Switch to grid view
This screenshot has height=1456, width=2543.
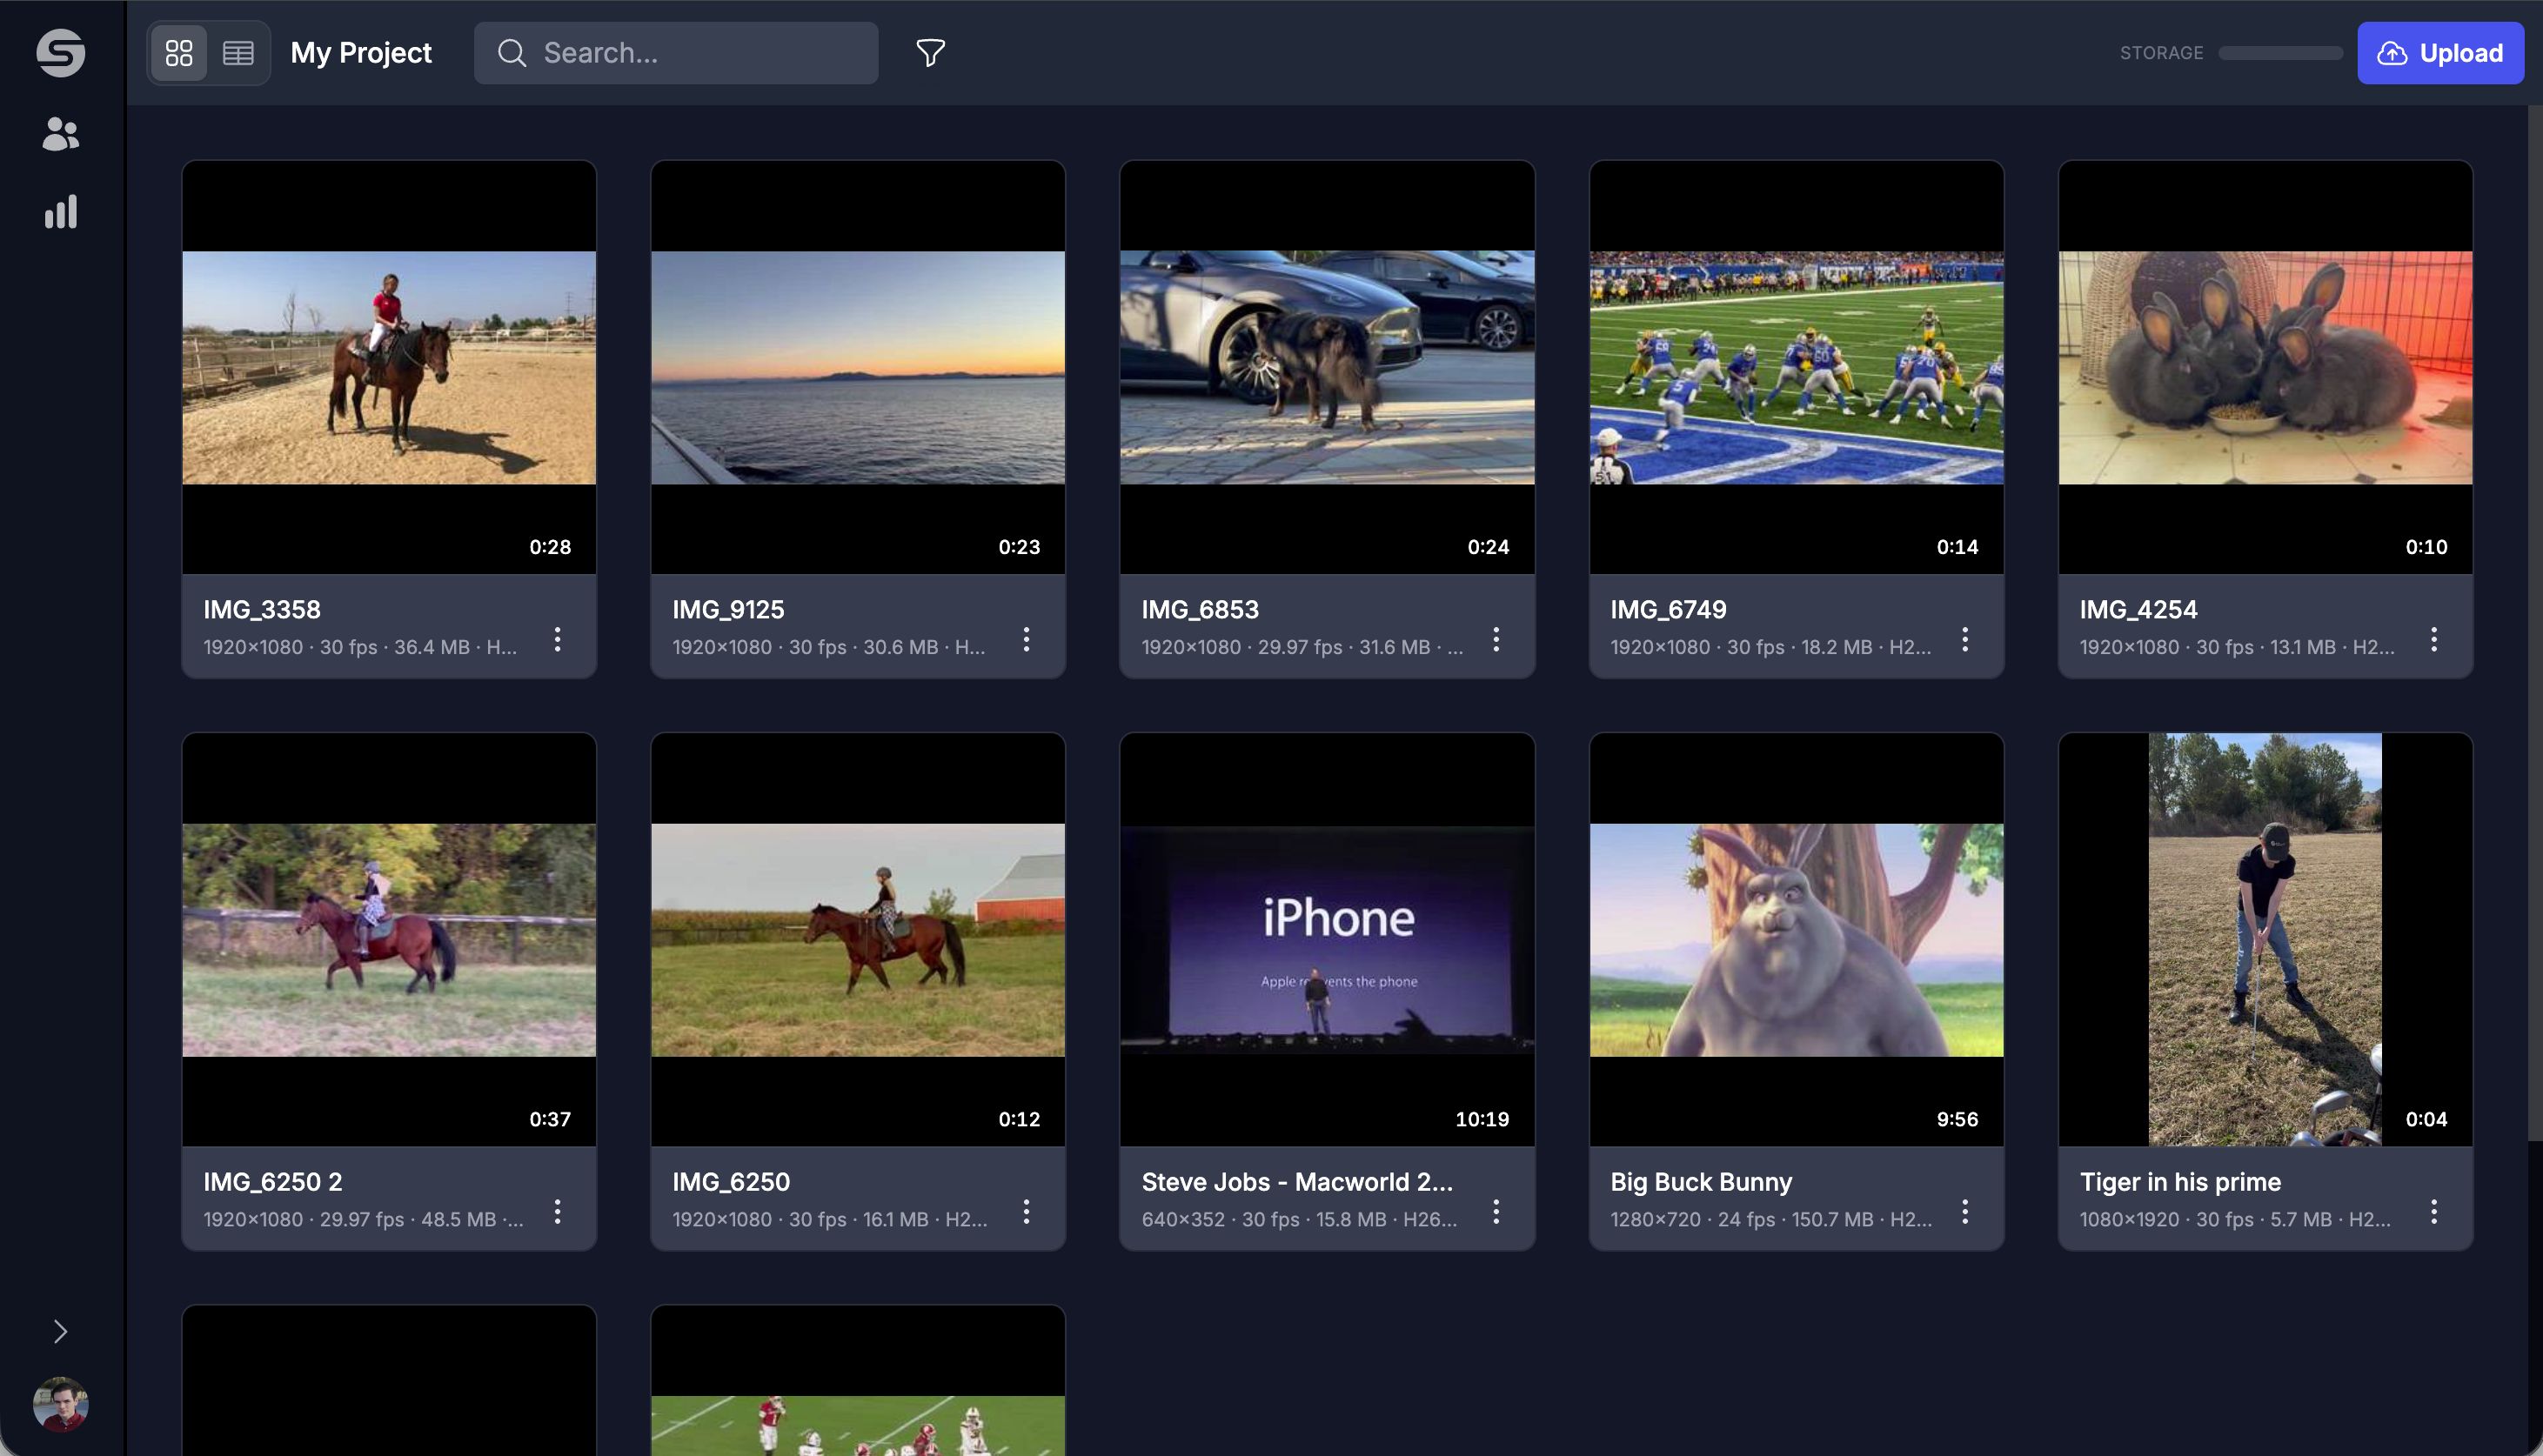click(179, 53)
